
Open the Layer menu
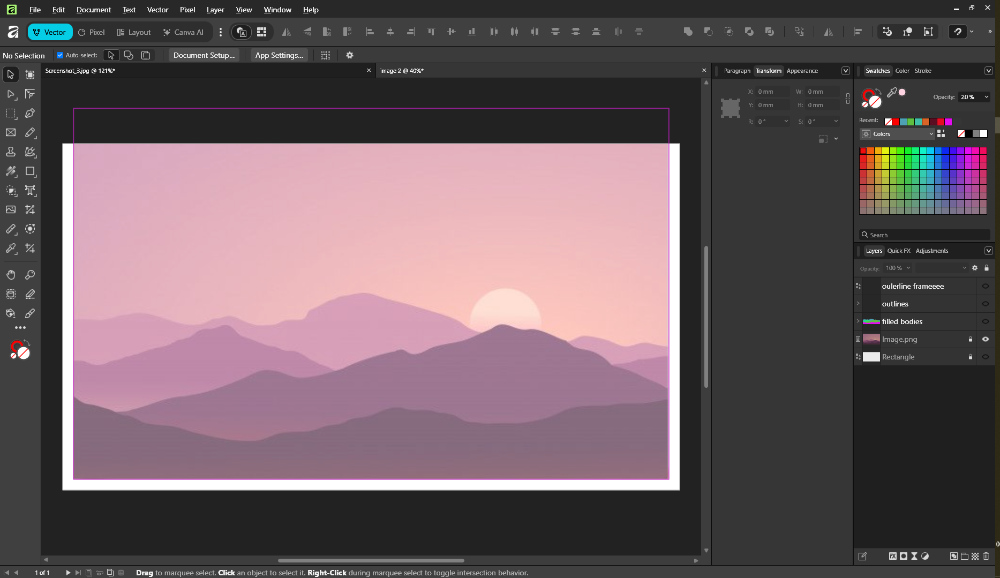click(215, 10)
